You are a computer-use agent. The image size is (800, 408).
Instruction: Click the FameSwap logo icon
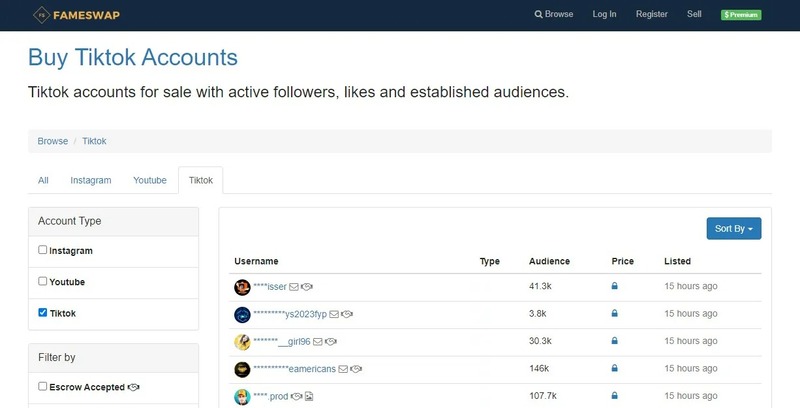(x=41, y=15)
